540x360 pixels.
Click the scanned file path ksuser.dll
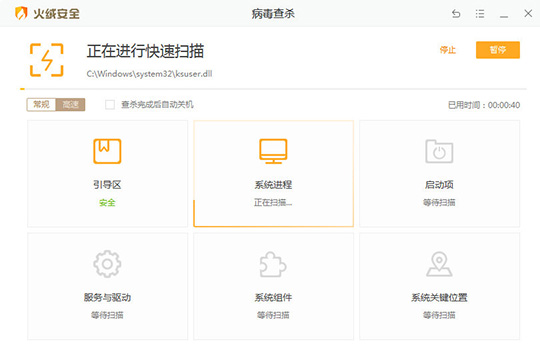point(149,74)
